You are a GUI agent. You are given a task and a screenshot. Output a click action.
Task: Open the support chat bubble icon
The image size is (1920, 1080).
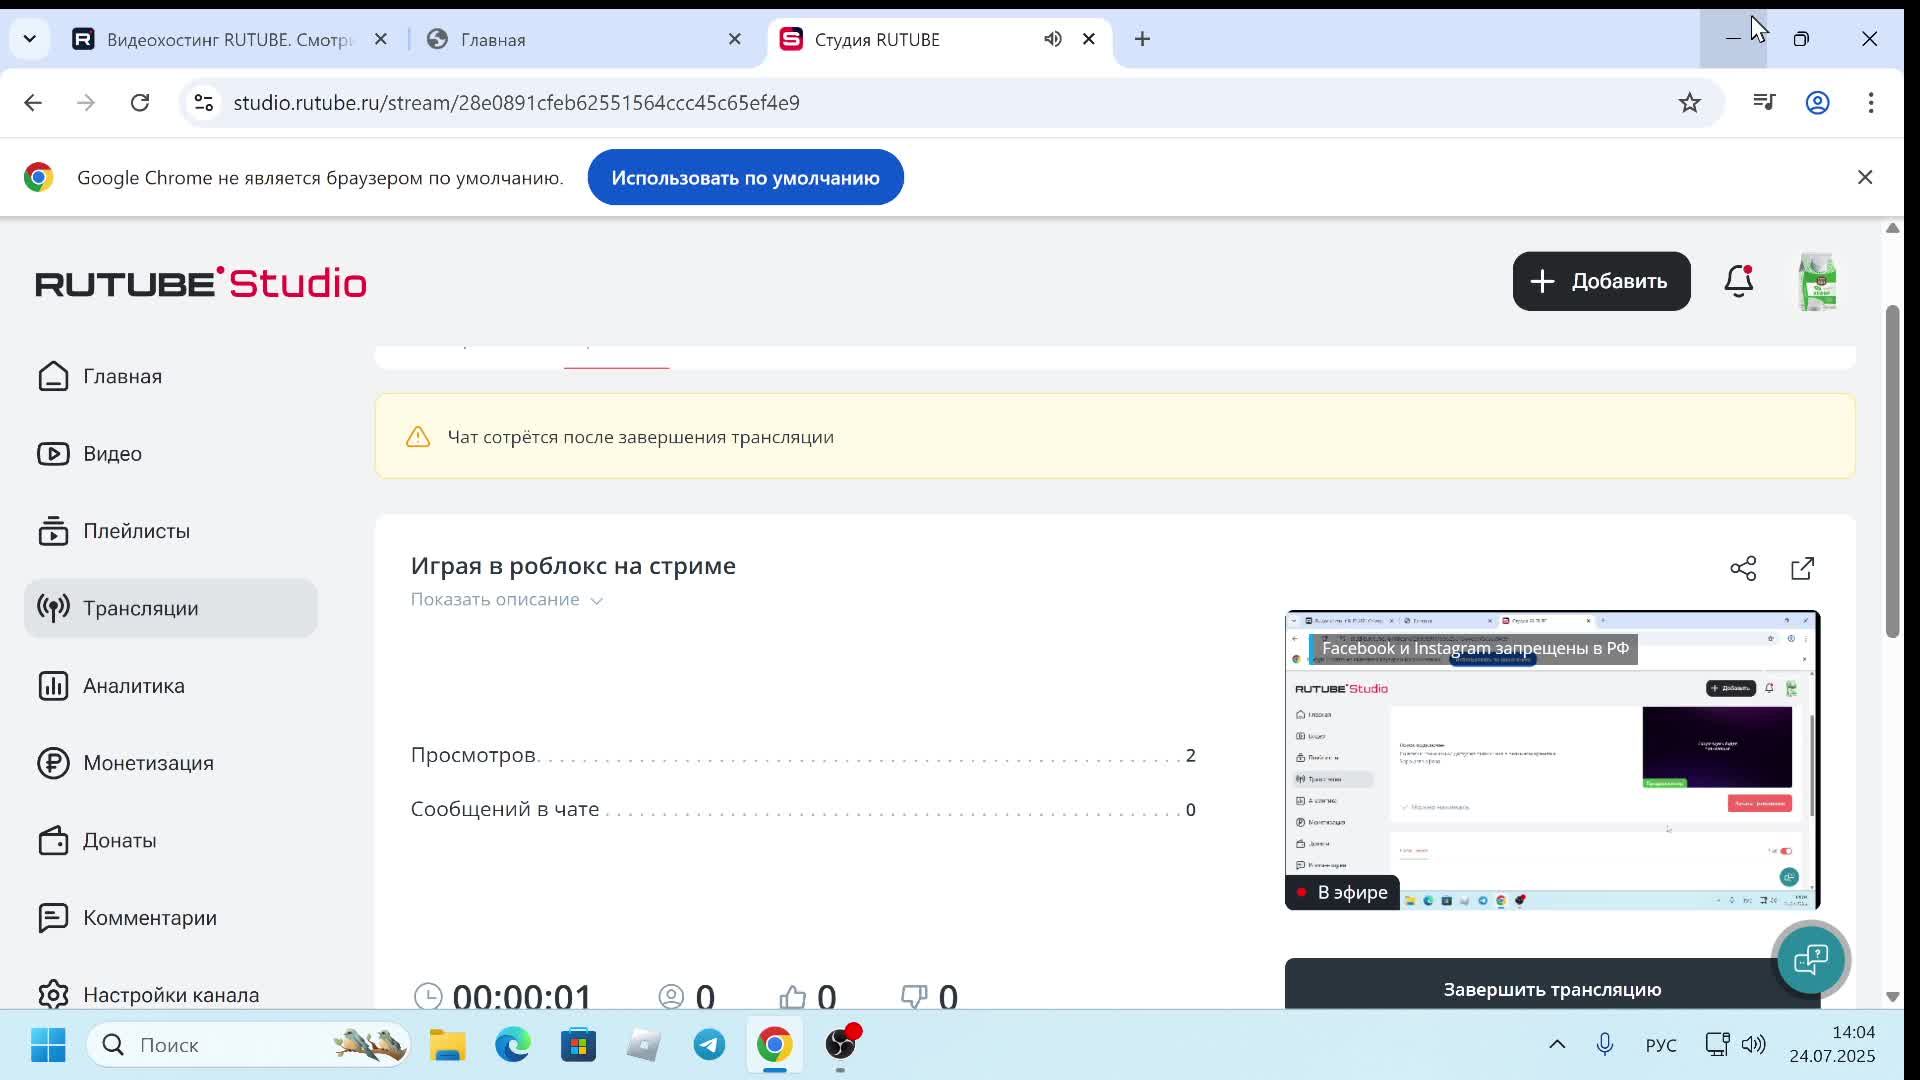(1810, 960)
